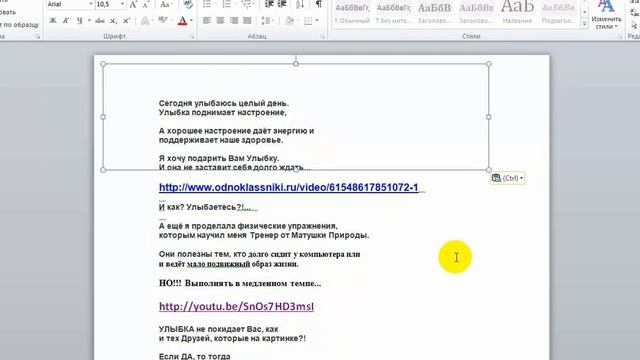640x360 pixels.
Task: Open the Стили pane launcher
Action: tap(620, 37)
